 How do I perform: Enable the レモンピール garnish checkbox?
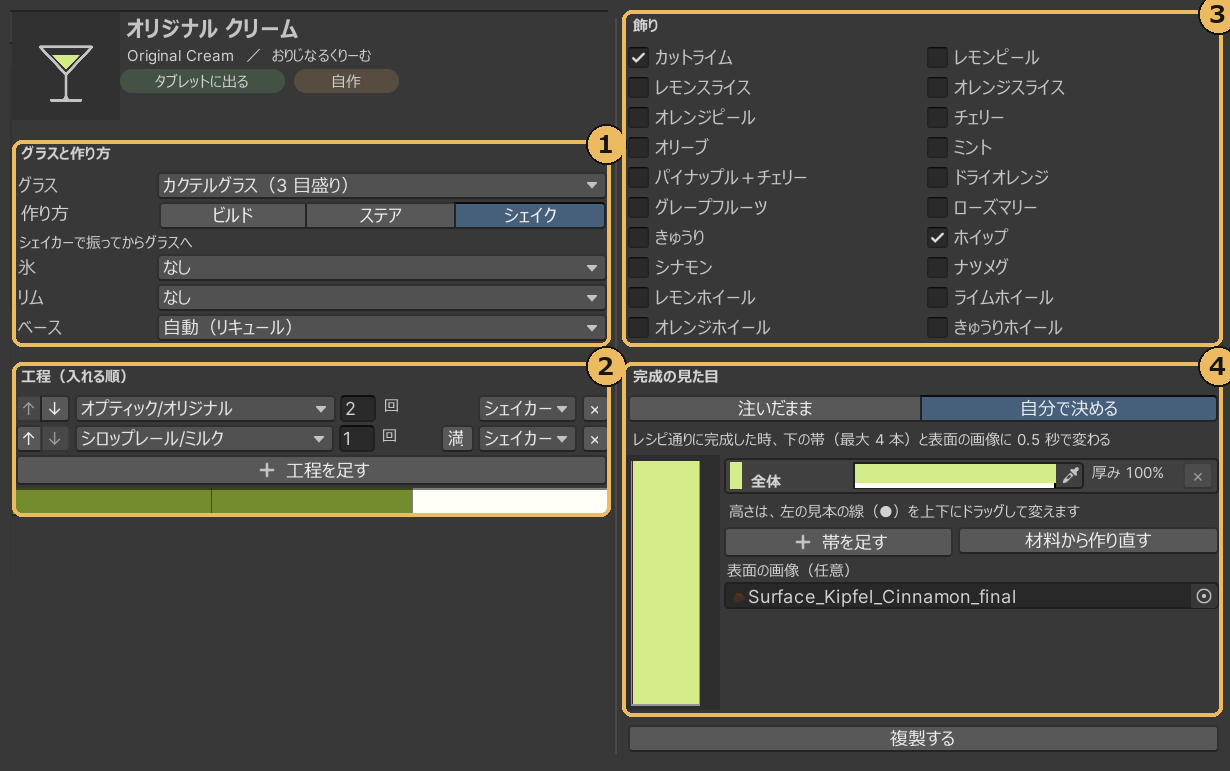937,57
